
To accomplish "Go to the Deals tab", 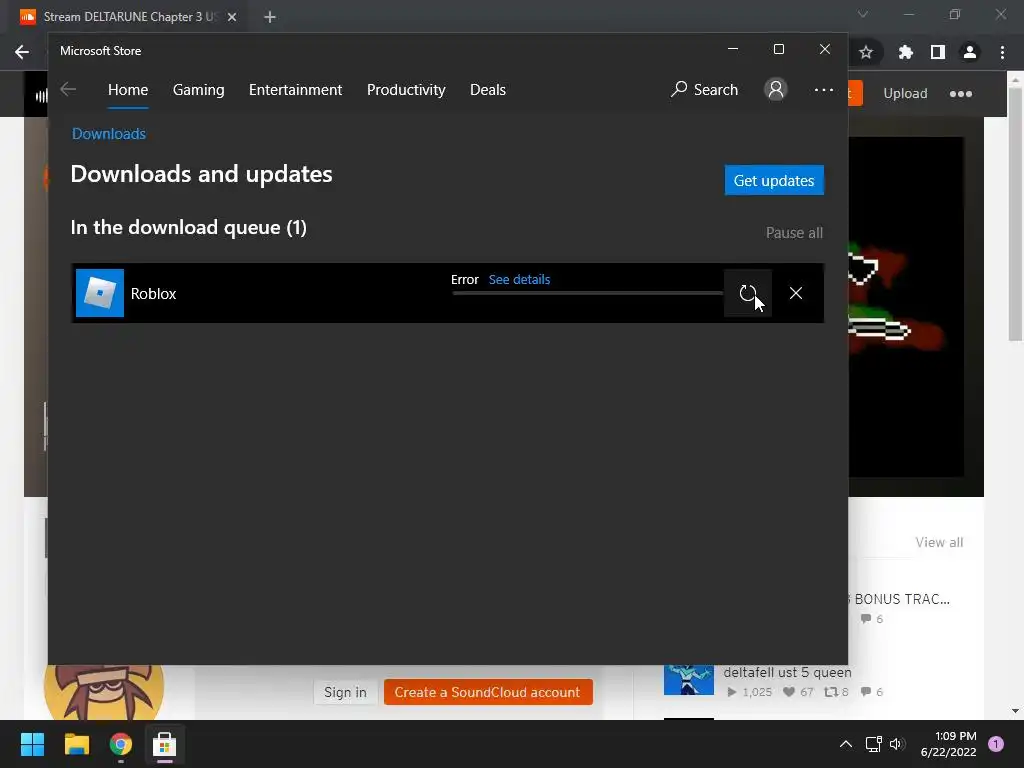I will (x=488, y=89).
